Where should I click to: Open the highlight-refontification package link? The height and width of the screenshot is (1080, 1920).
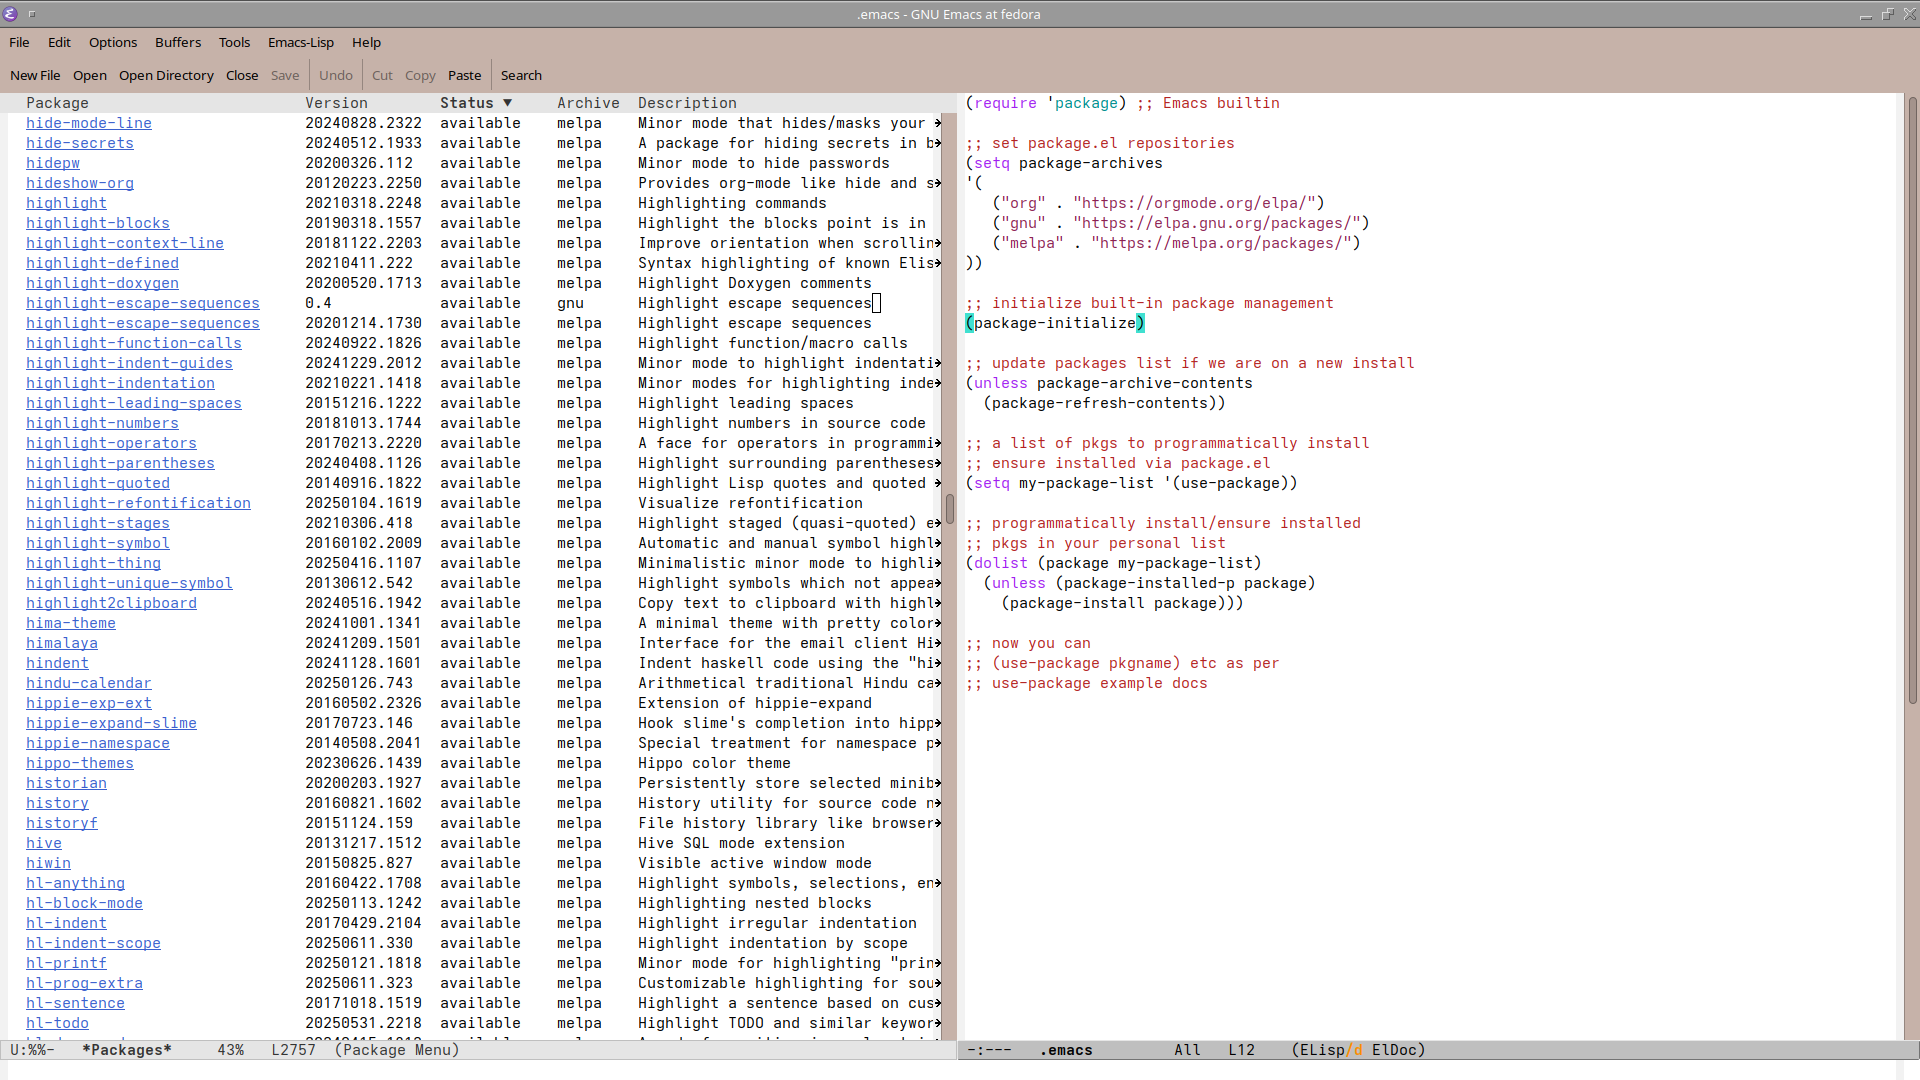(x=138, y=503)
